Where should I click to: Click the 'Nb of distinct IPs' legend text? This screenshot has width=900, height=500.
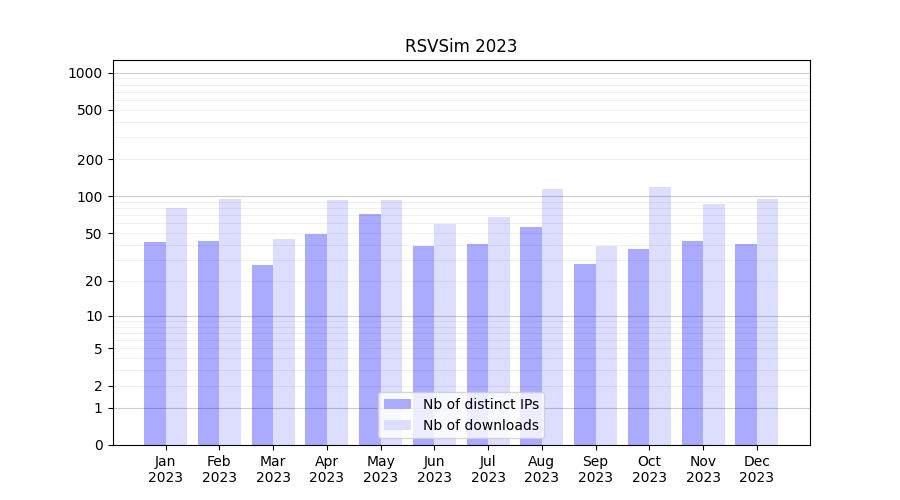(x=480, y=404)
